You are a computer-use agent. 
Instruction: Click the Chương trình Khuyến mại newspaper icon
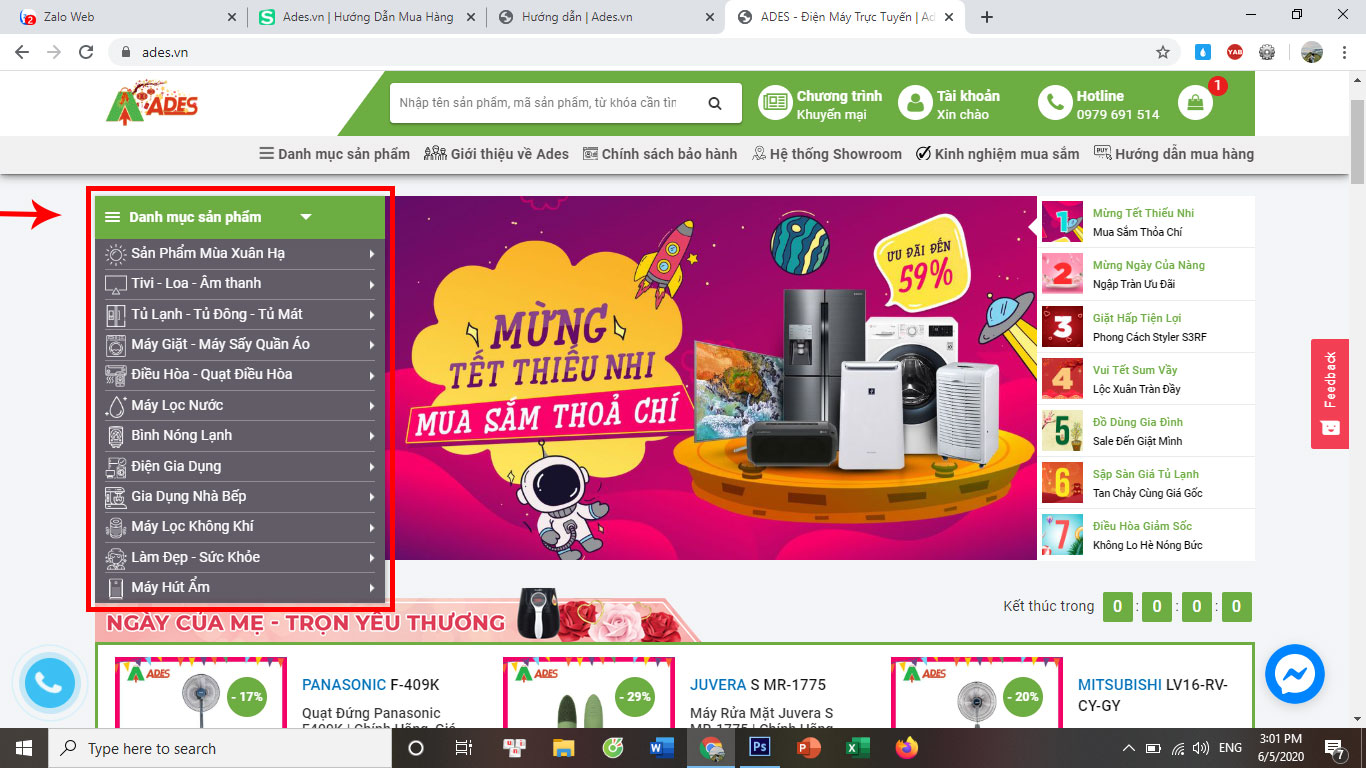coord(774,103)
